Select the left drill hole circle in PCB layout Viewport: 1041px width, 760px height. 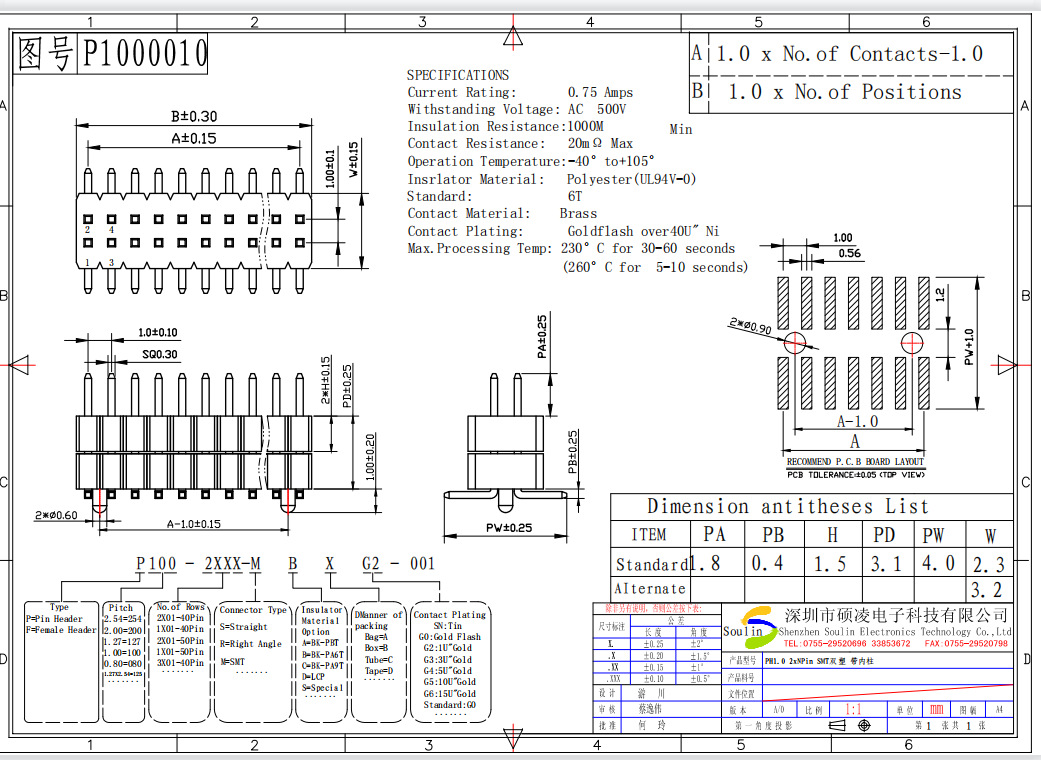796,343
